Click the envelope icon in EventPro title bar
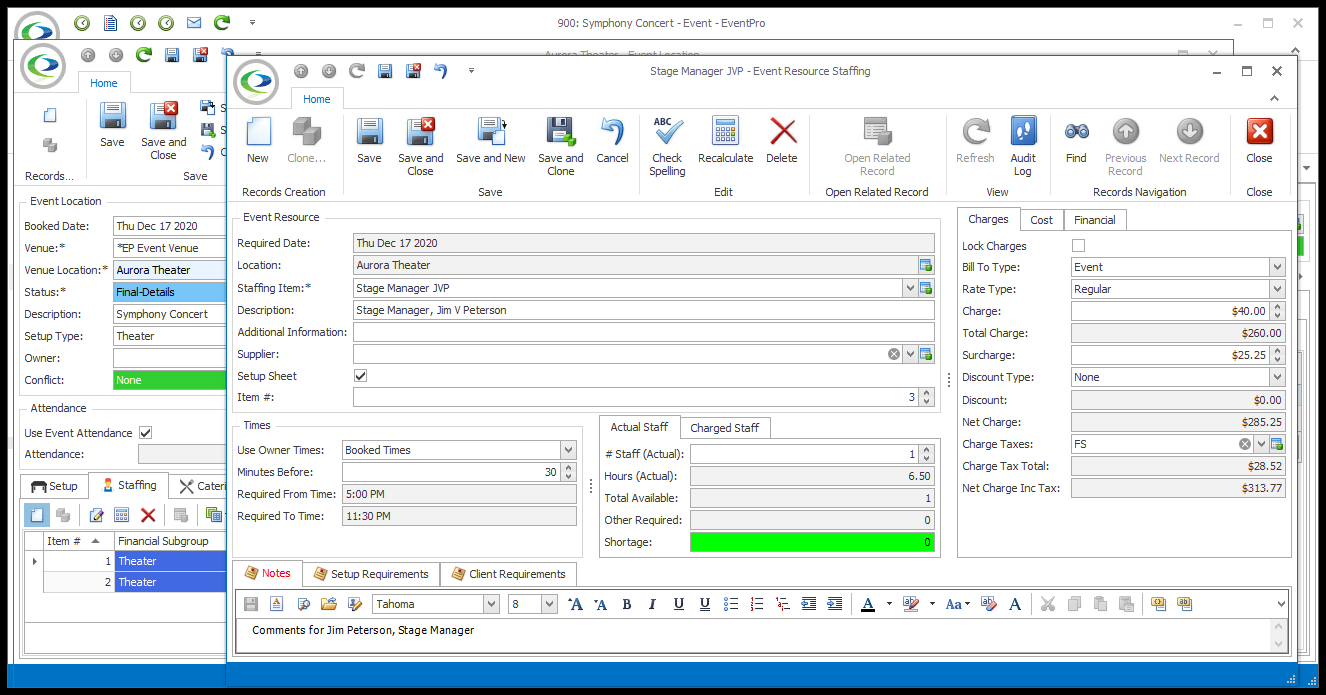 (194, 22)
